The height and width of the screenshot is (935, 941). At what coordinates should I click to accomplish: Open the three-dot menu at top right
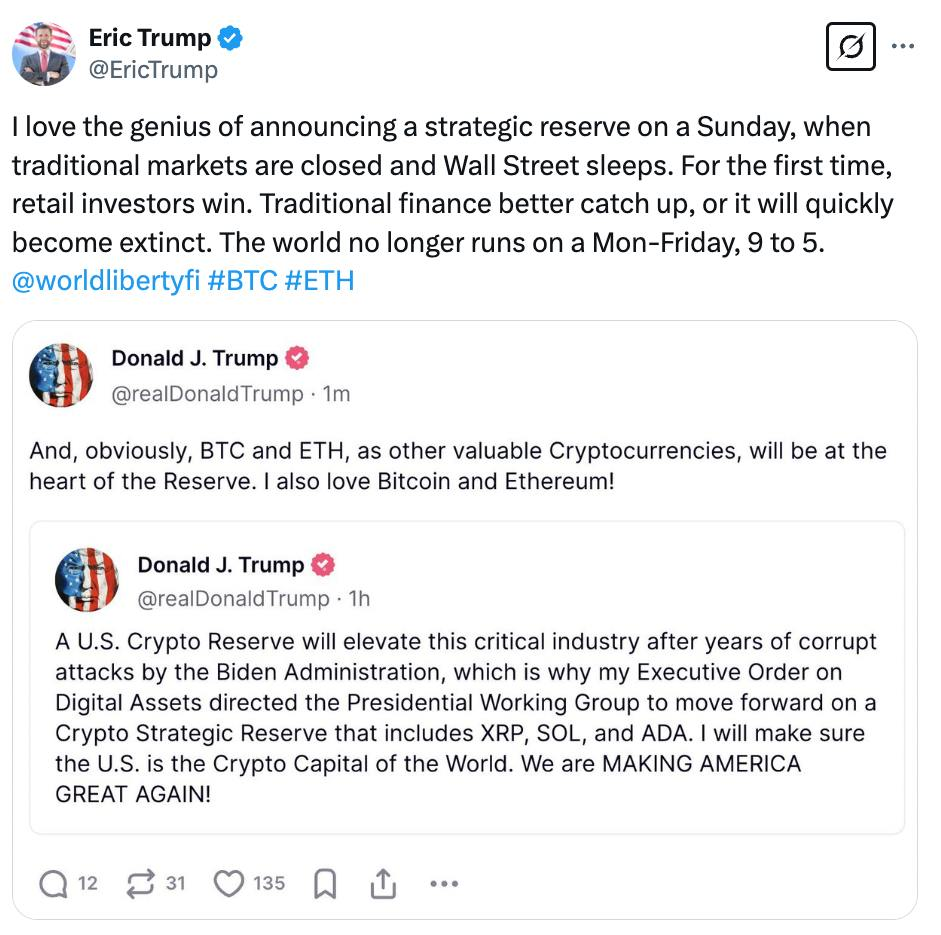pyautogui.click(x=902, y=46)
